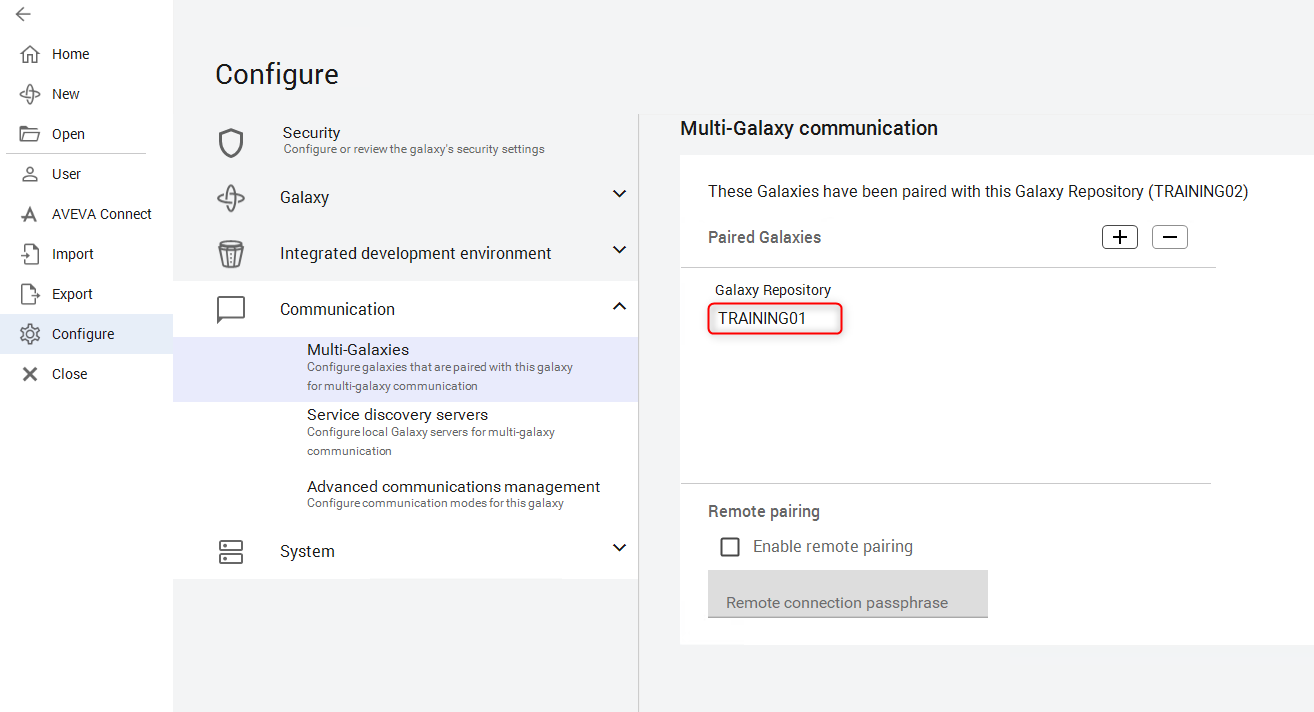Screen dimensions: 1314x712
Task: Click the back arrow icon
Action: [x=23, y=14]
